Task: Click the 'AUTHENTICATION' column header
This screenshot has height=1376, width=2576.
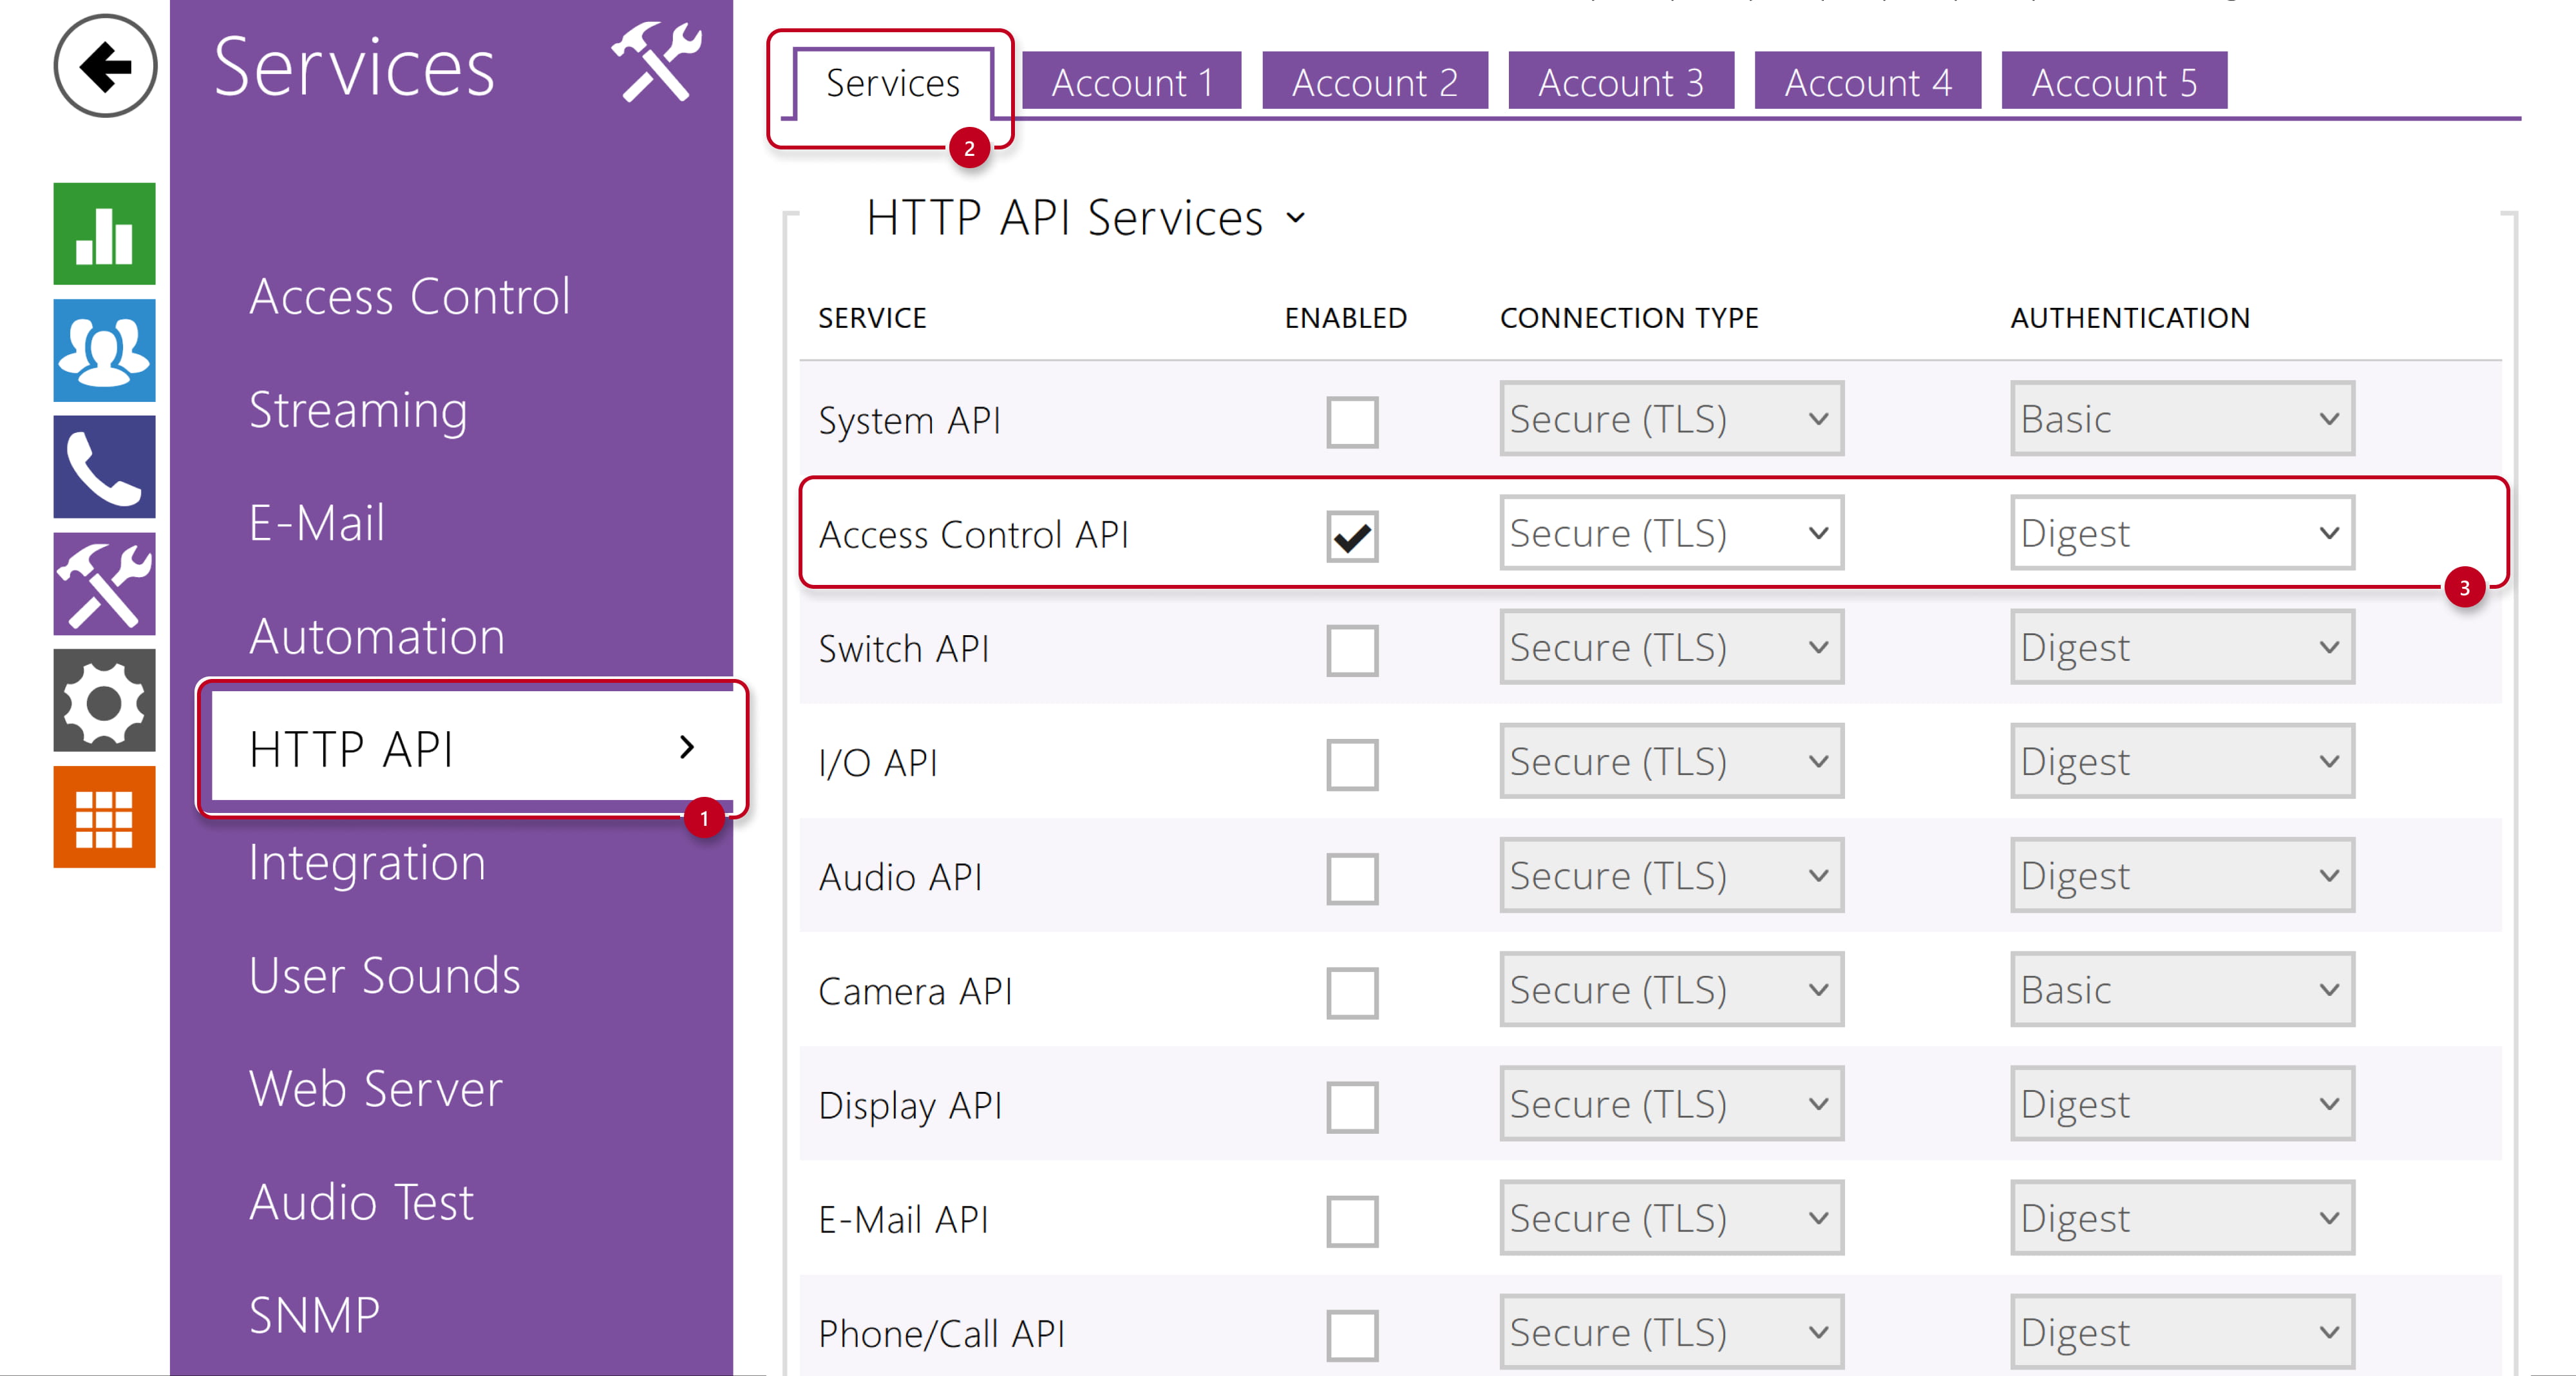Action: (x=2130, y=317)
